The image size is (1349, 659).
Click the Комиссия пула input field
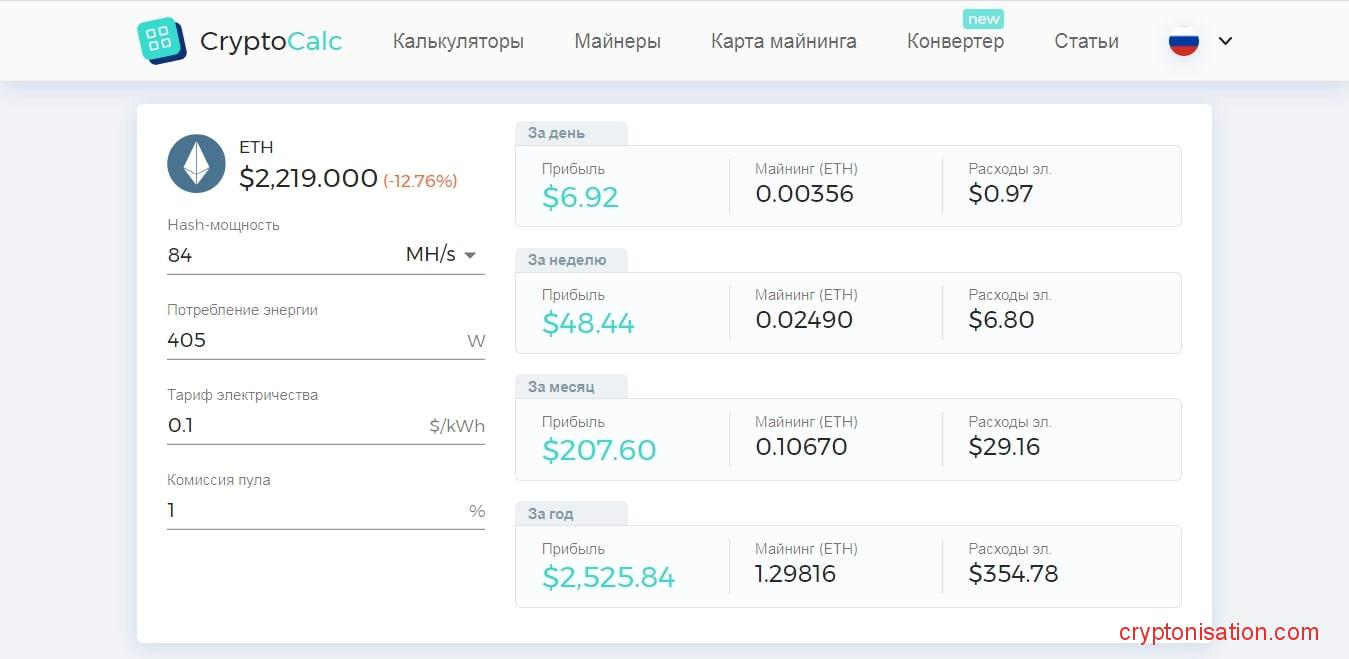[x=310, y=510]
